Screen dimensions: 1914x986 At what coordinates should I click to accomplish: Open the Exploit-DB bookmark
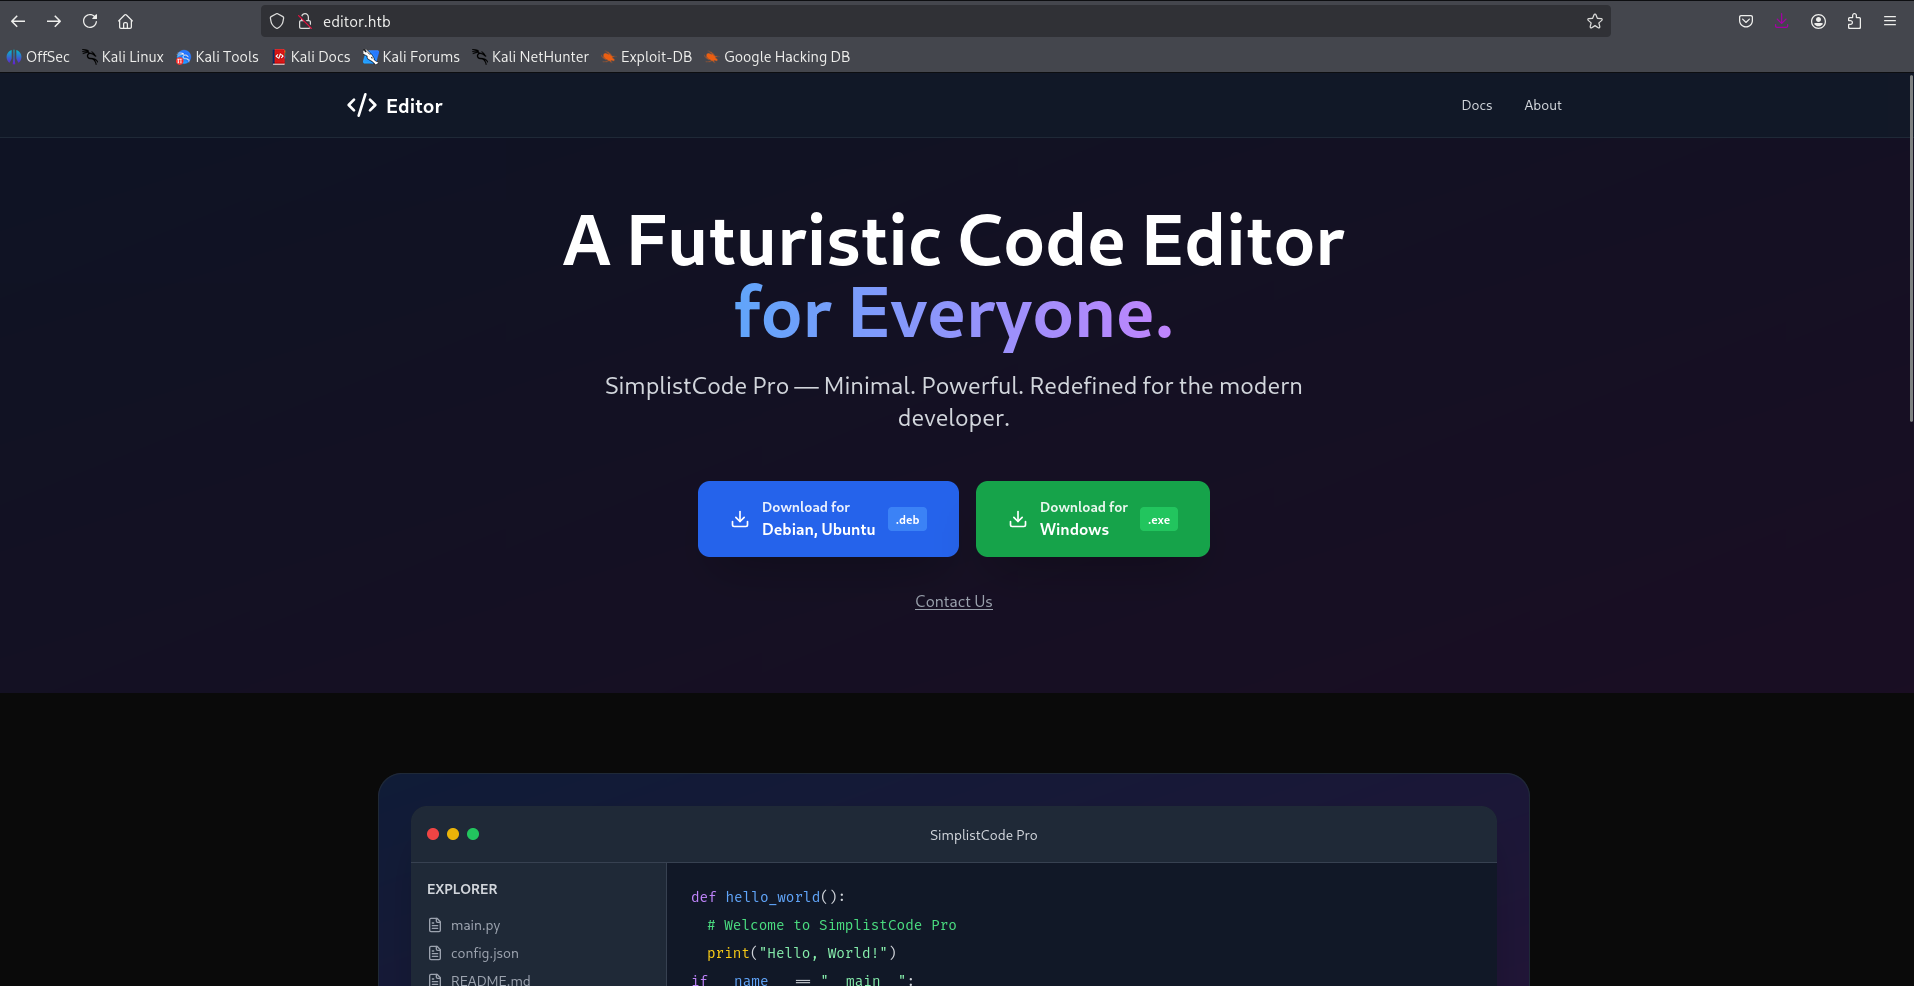pyautogui.click(x=647, y=57)
